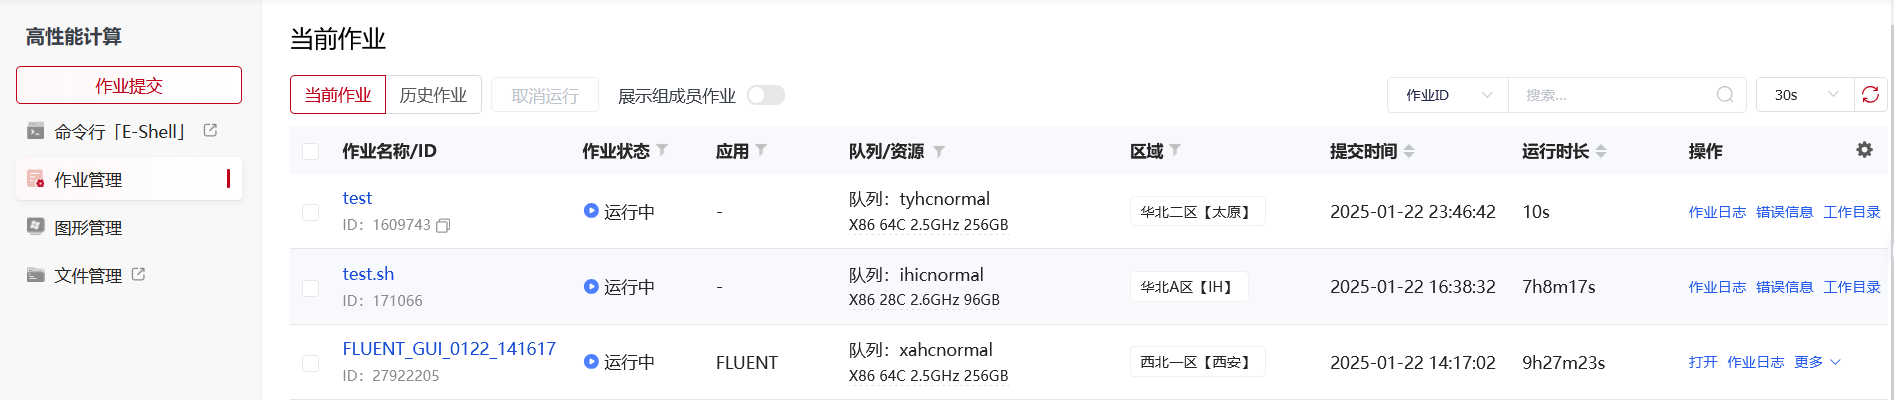Sort jobs by 提交时间

tap(1409, 151)
